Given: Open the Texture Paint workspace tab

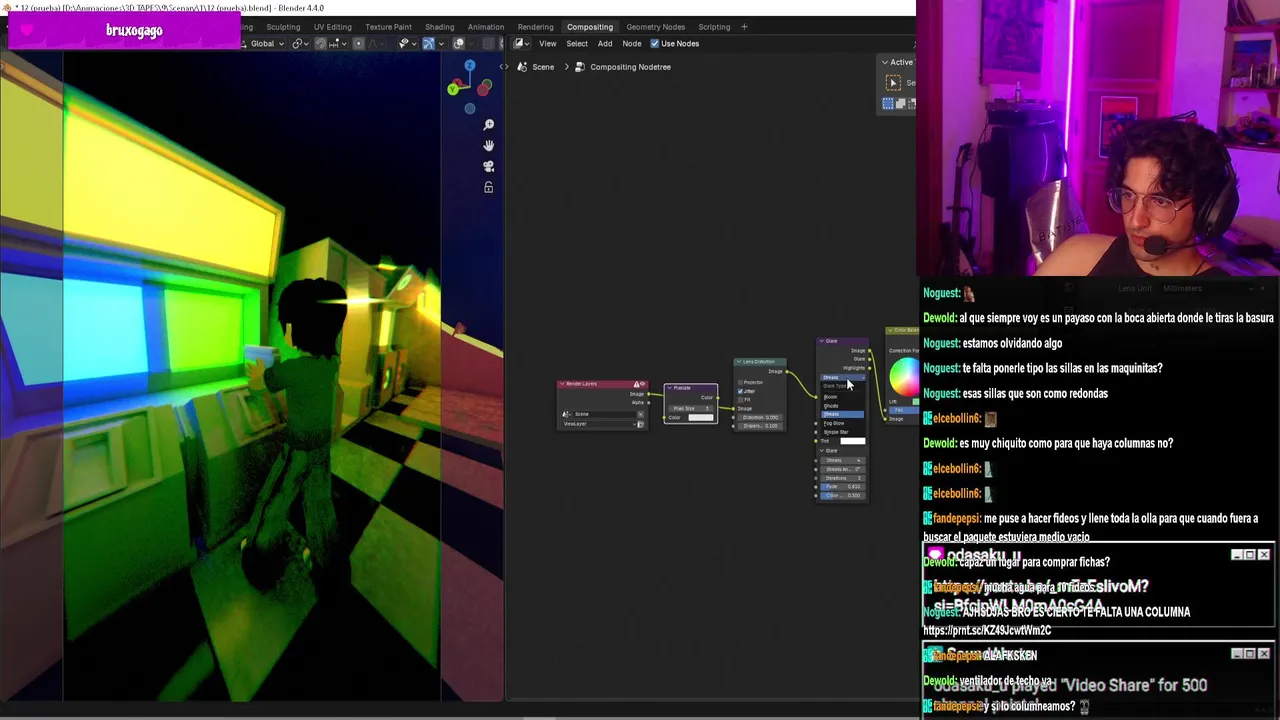Looking at the screenshot, I should 388,27.
